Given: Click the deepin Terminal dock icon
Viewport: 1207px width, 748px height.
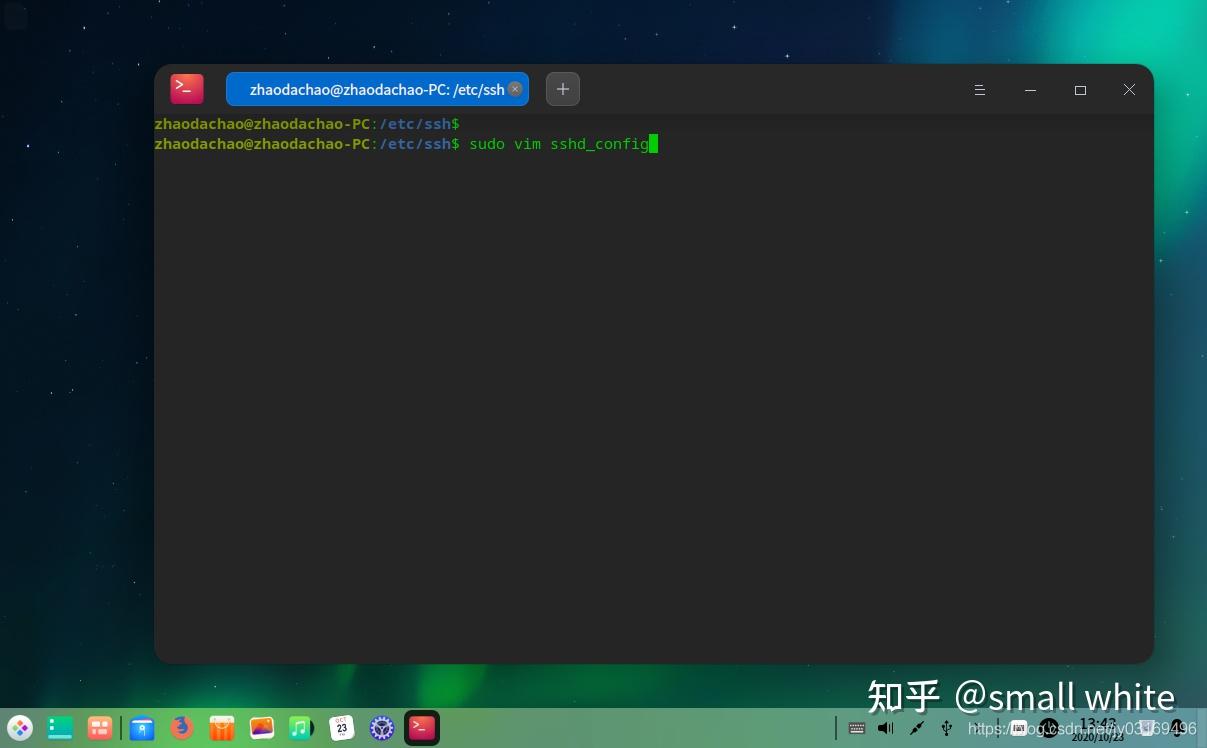Looking at the screenshot, I should [421, 727].
